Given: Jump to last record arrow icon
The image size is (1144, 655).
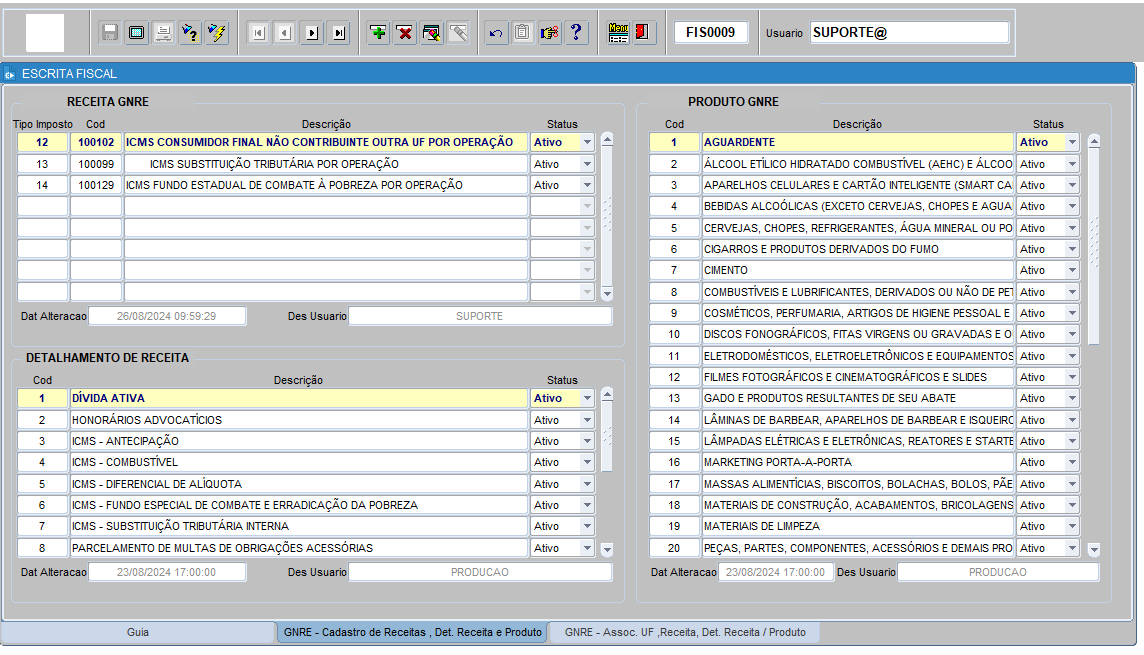Looking at the screenshot, I should click(x=339, y=33).
